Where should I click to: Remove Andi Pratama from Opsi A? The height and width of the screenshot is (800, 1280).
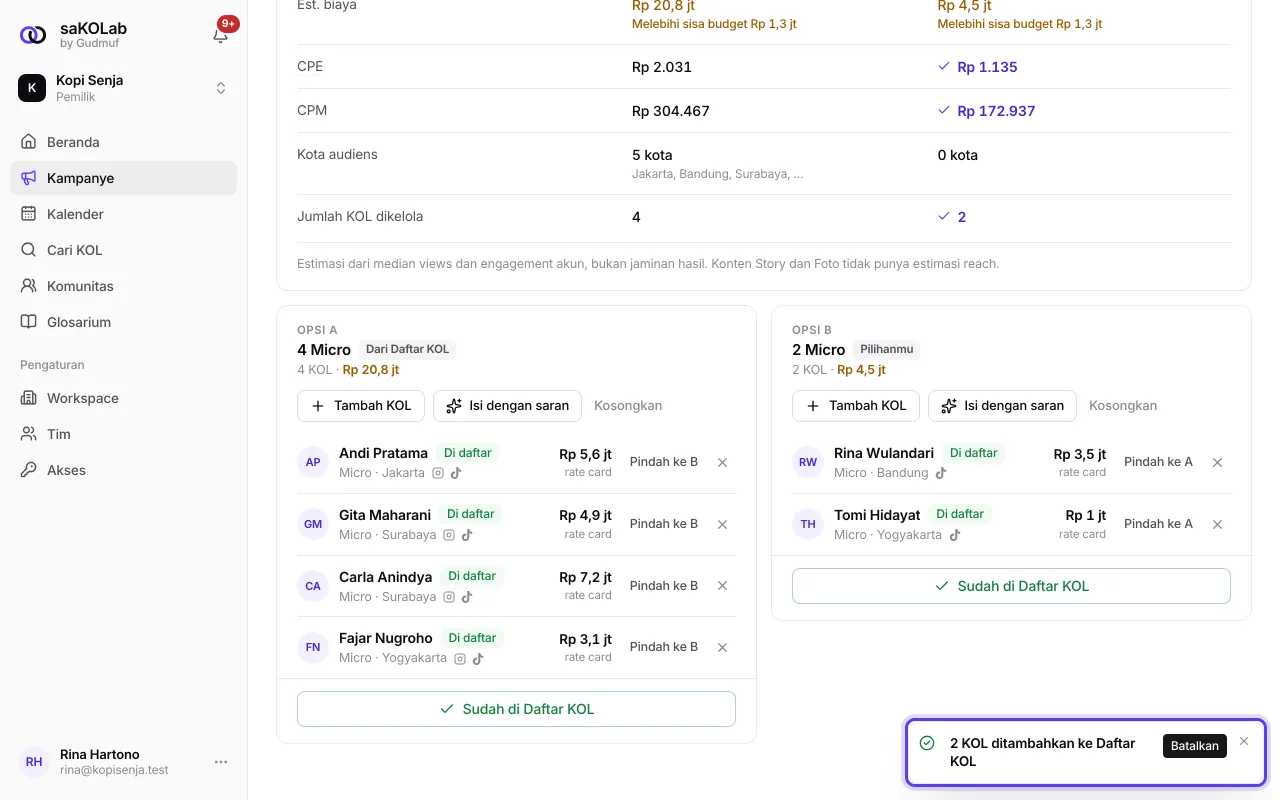pyautogui.click(x=722, y=462)
